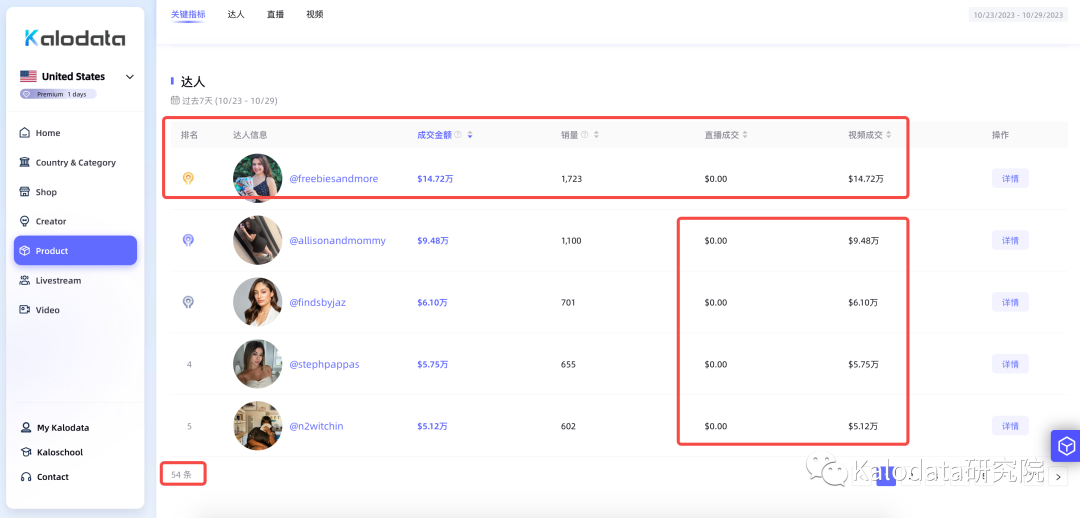Open Home via its sidebar house icon
1080x518 pixels.
pyautogui.click(x=25, y=133)
